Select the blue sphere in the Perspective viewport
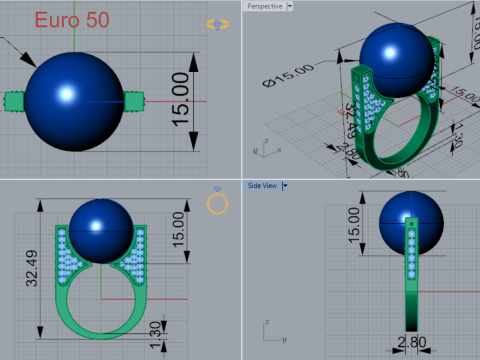Image resolution: width=480 pixels, height=360 pixels. (397, 60)
